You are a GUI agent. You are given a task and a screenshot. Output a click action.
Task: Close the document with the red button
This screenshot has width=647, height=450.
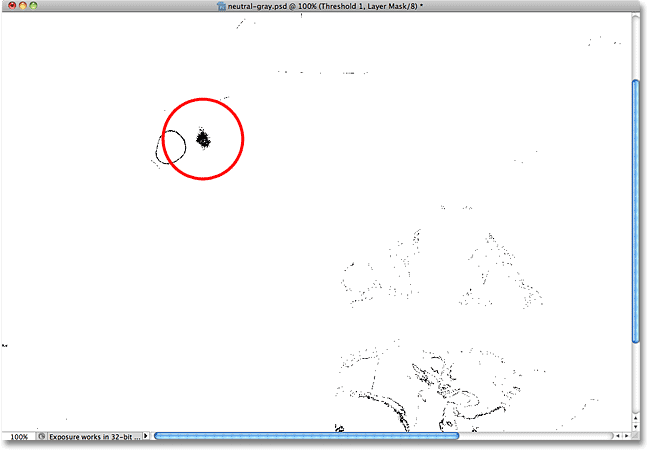coord(12,5)
